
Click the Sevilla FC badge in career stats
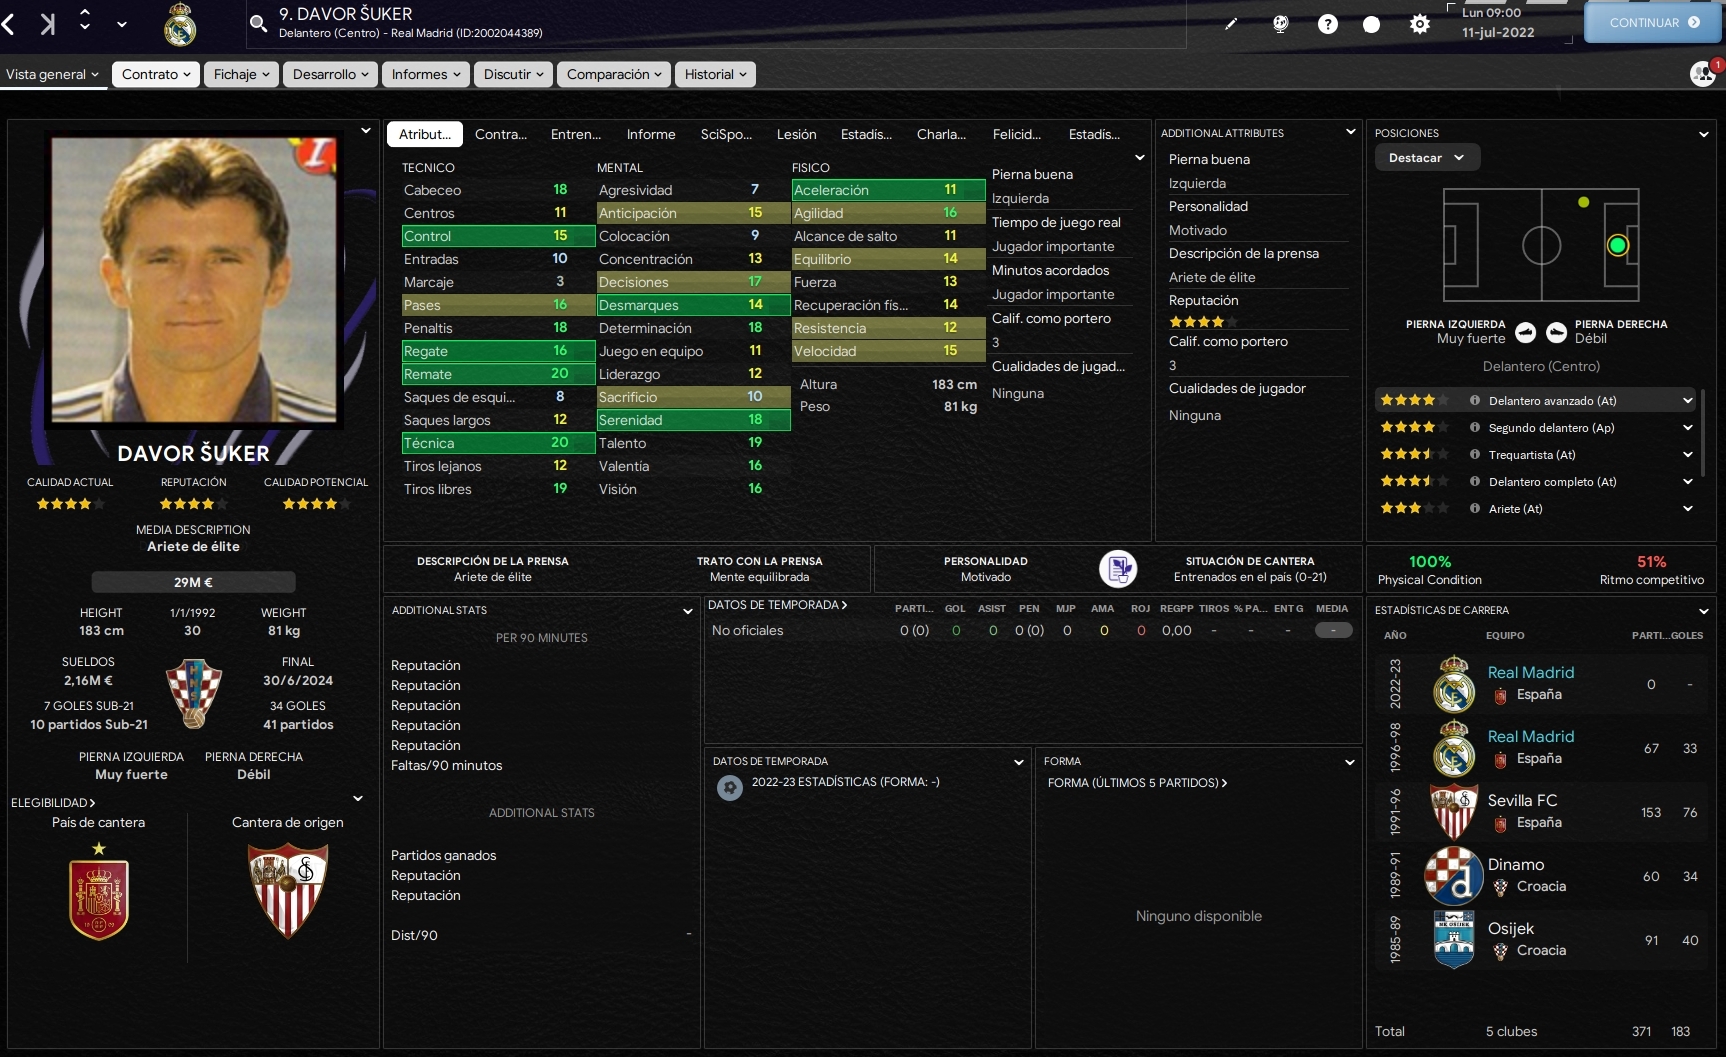pos(1454,811)
